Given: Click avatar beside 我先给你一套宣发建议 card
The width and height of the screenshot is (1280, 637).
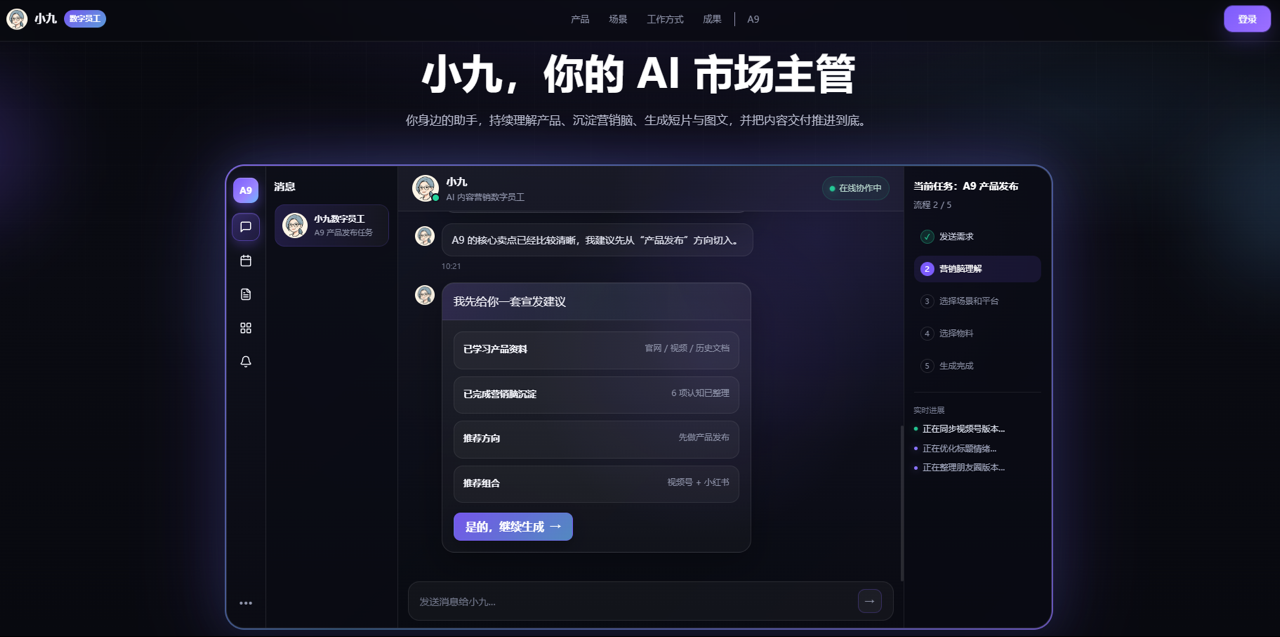Looking at the screenshot, I should [425, 295].
